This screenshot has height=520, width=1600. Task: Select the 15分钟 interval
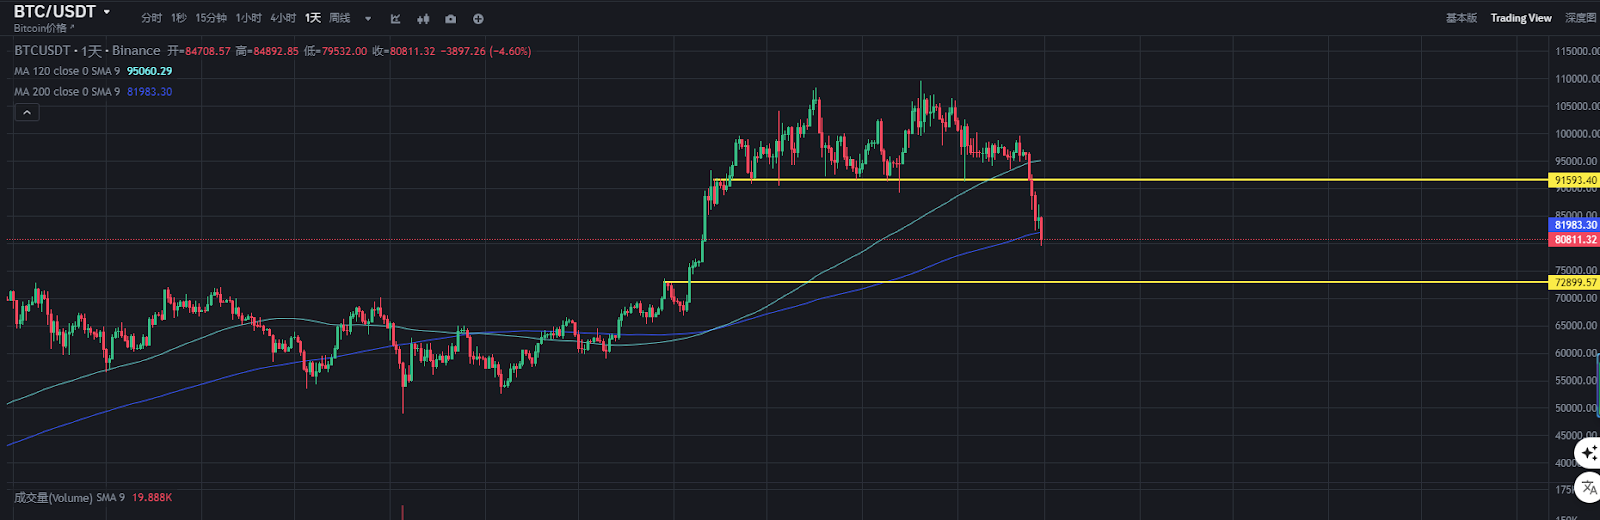tap(211, 18)
